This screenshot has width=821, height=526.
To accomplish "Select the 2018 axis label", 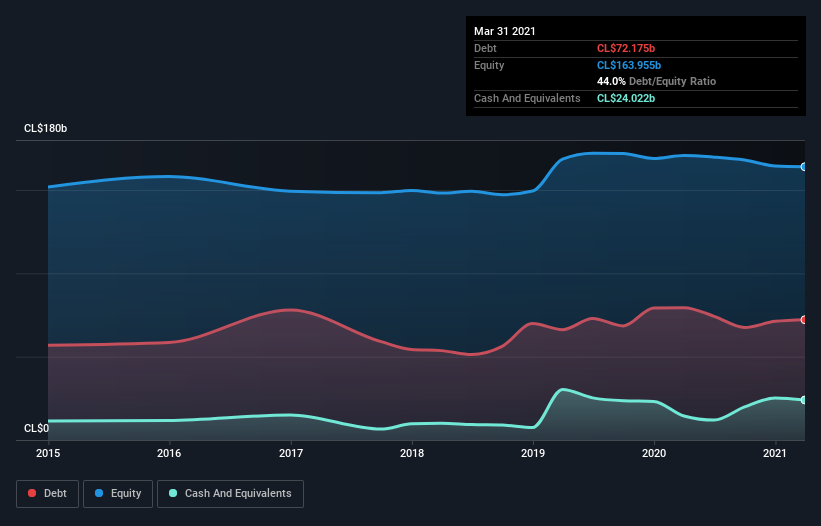I will tap(412, 453).
